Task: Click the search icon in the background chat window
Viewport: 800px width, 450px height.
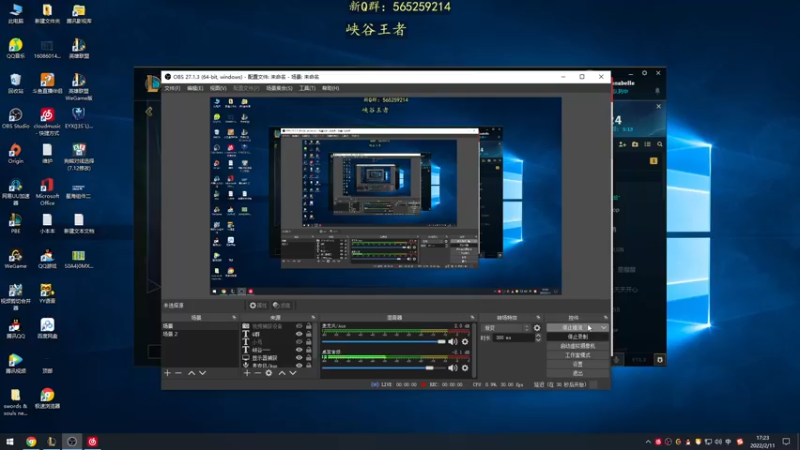Action: [x=660, y=144]
